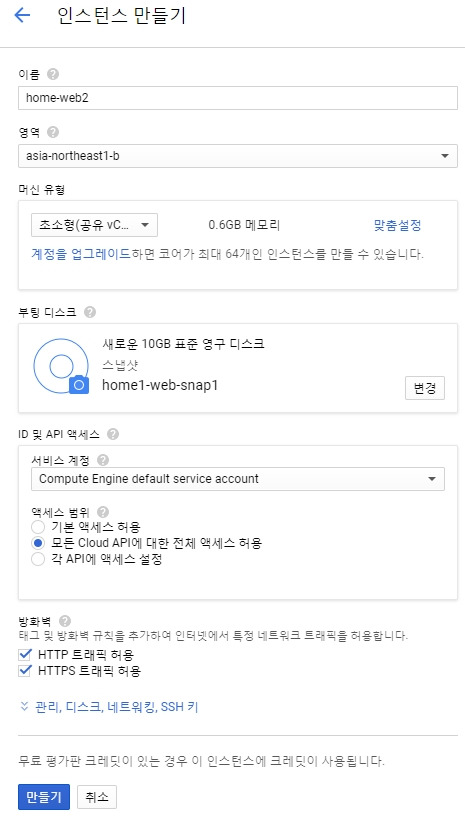
Task: Open help icon beside 방화벽 label
Action: [65, 621]
